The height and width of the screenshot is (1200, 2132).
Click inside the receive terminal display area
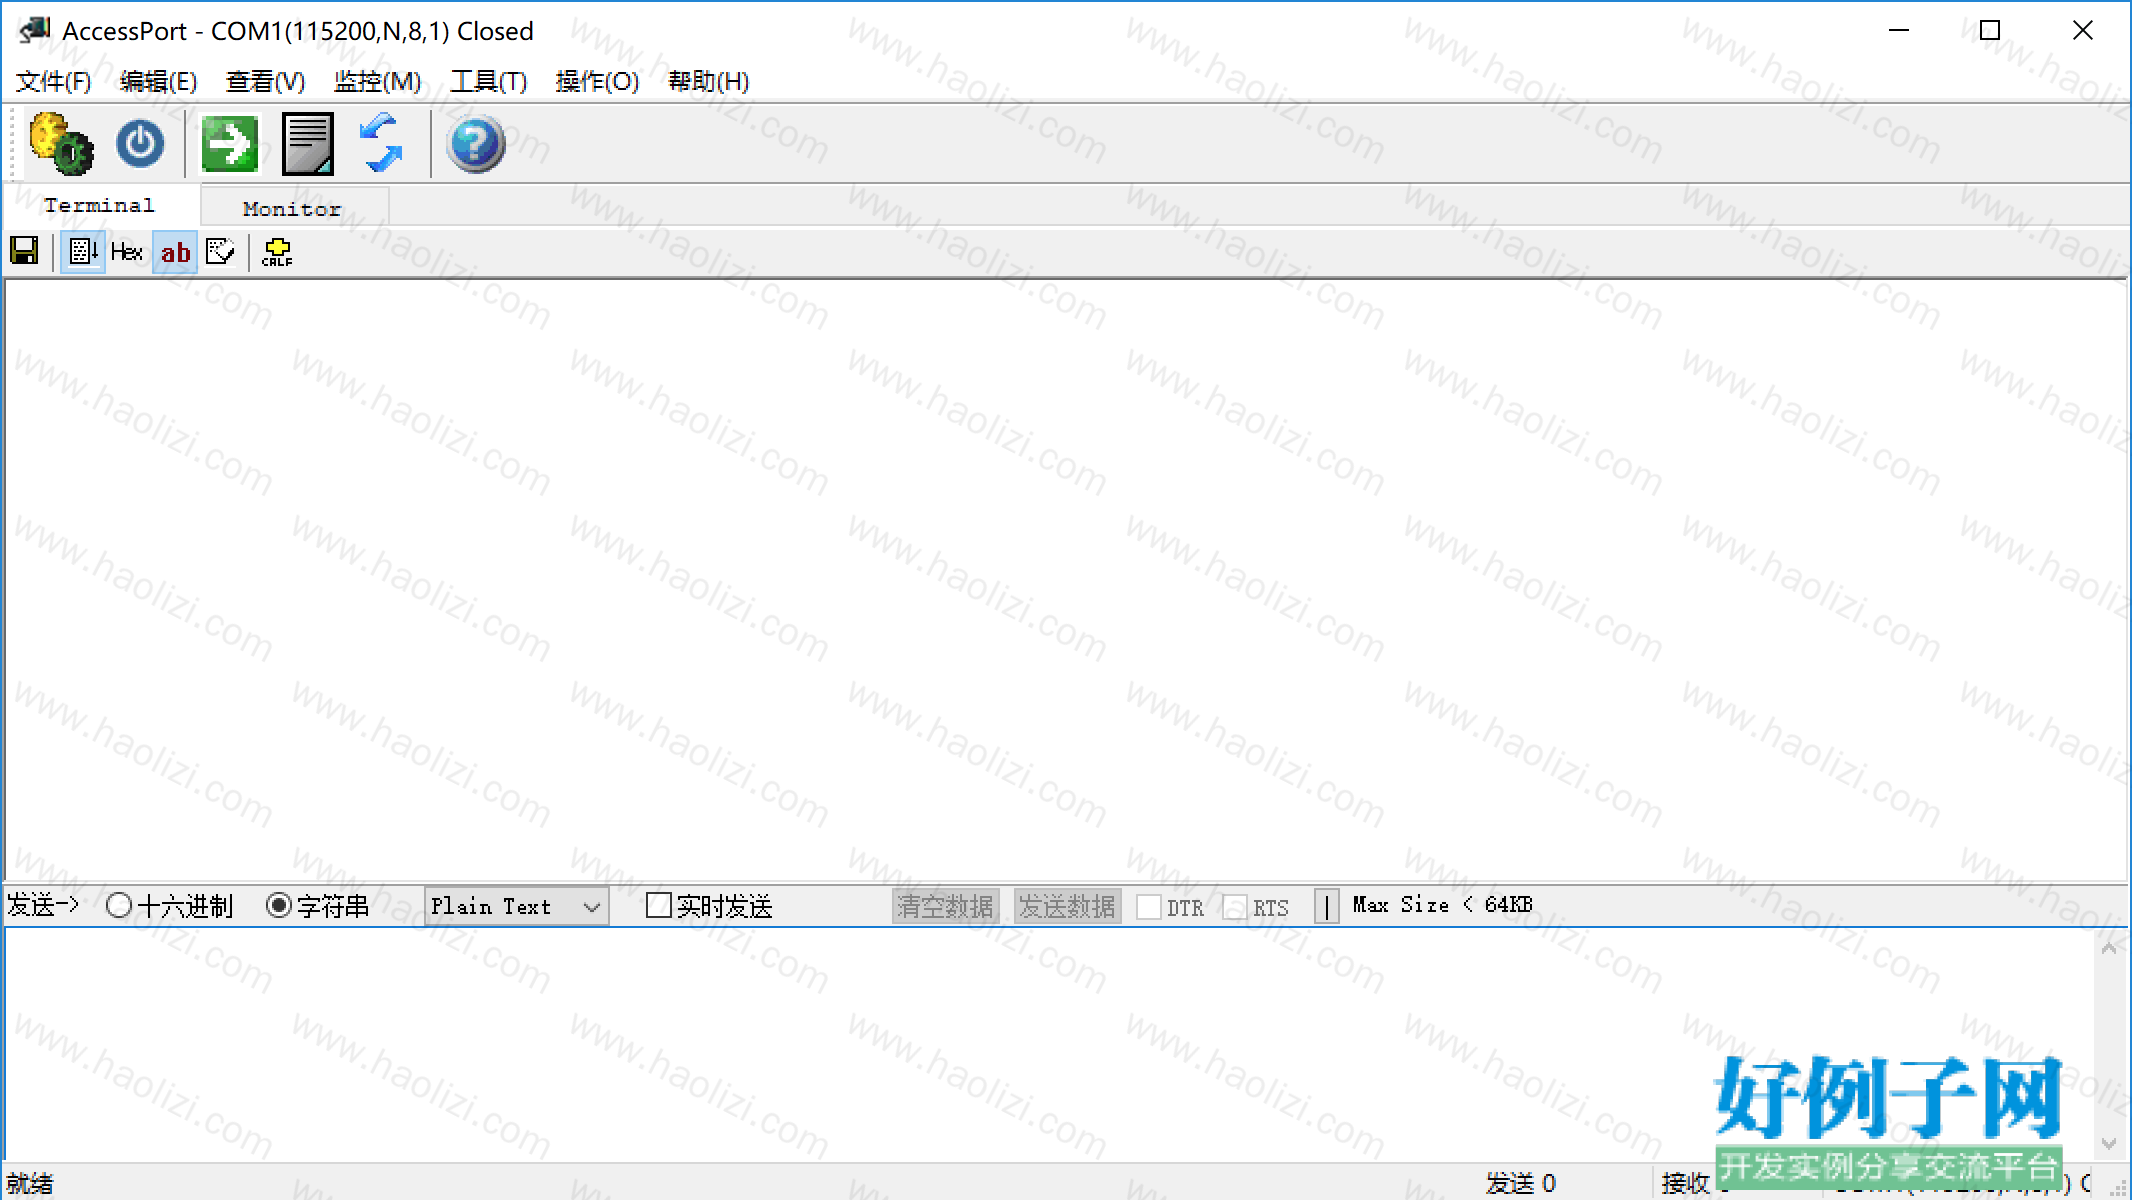click(1066, 580)
